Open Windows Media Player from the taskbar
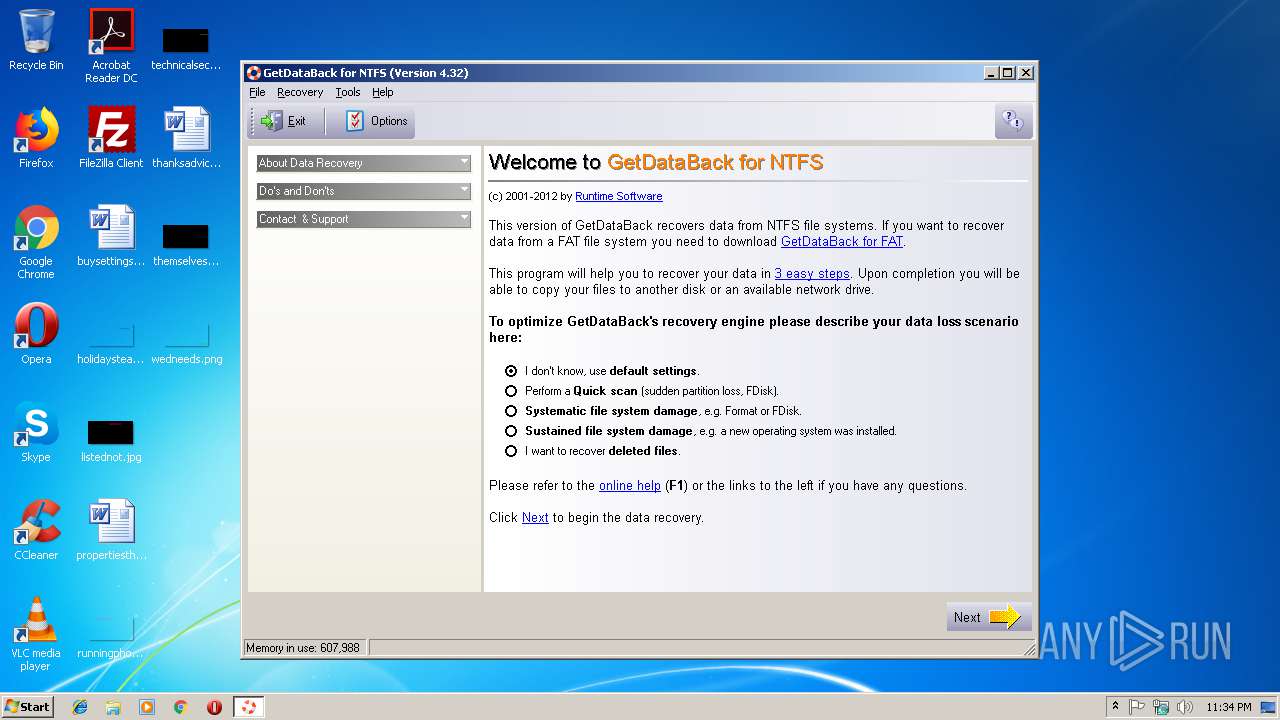Screen dimensions: 1280x720 coord(147,707)
